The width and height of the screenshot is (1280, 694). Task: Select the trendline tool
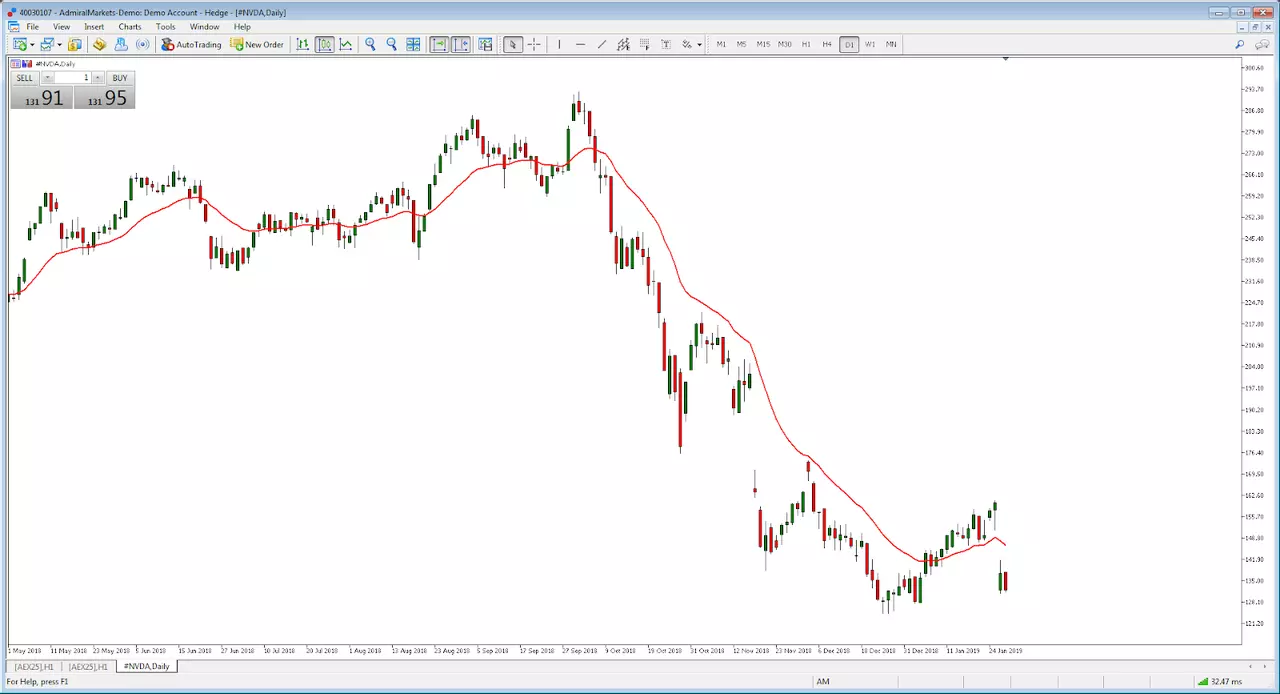601,44
